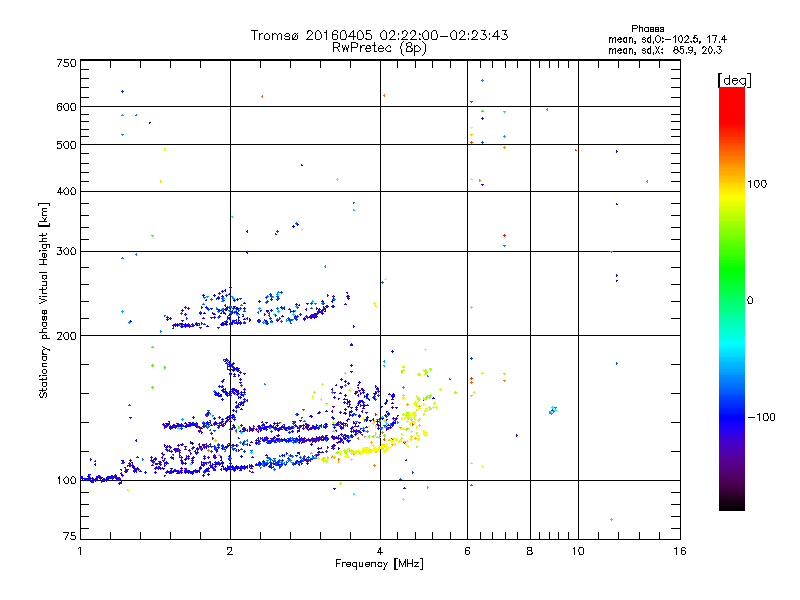
Task: Click the x-axis tick label '10'
Action: point(578,551)
